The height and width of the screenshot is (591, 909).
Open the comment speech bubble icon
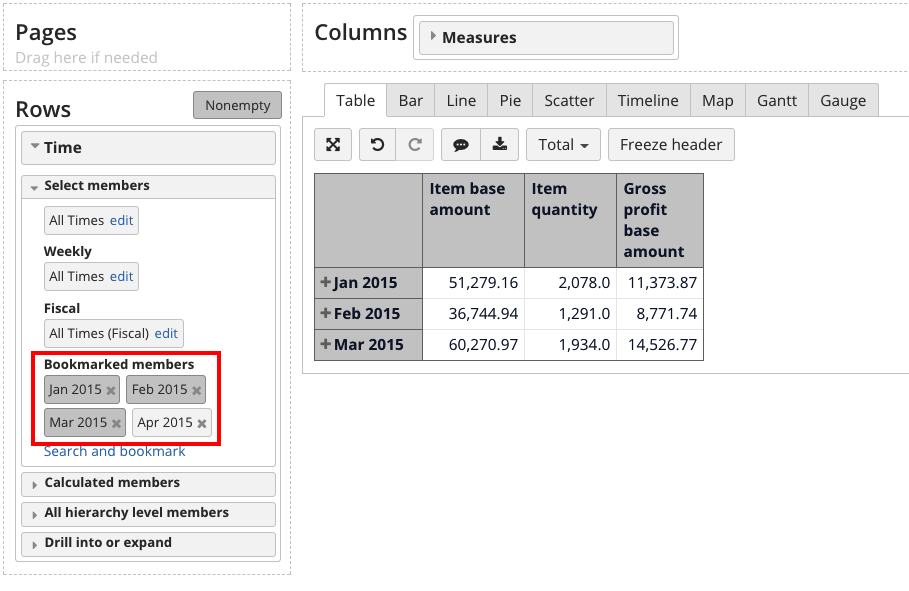(461, 145)
